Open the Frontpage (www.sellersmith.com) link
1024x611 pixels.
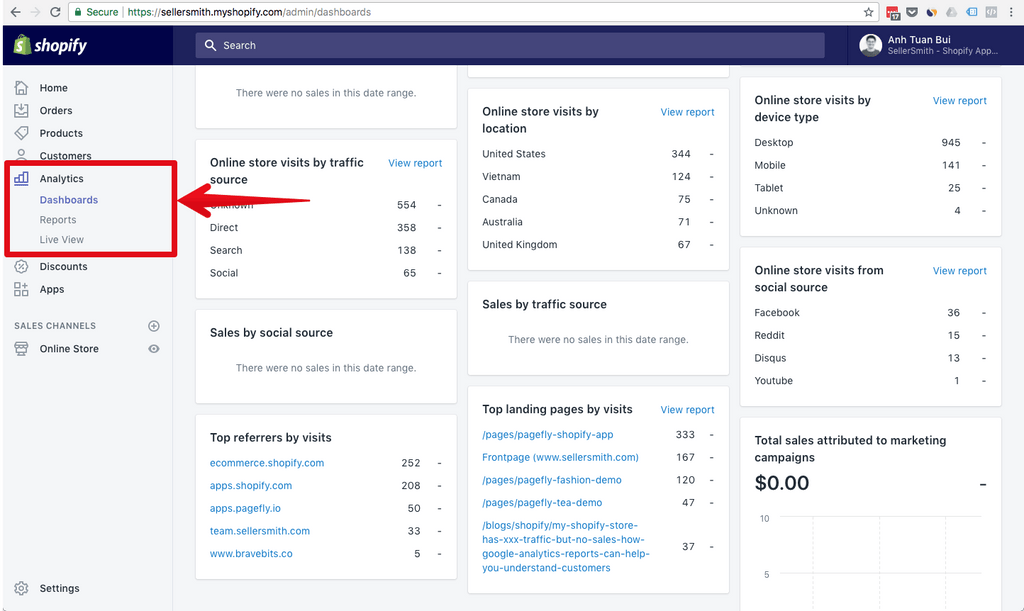560,458
